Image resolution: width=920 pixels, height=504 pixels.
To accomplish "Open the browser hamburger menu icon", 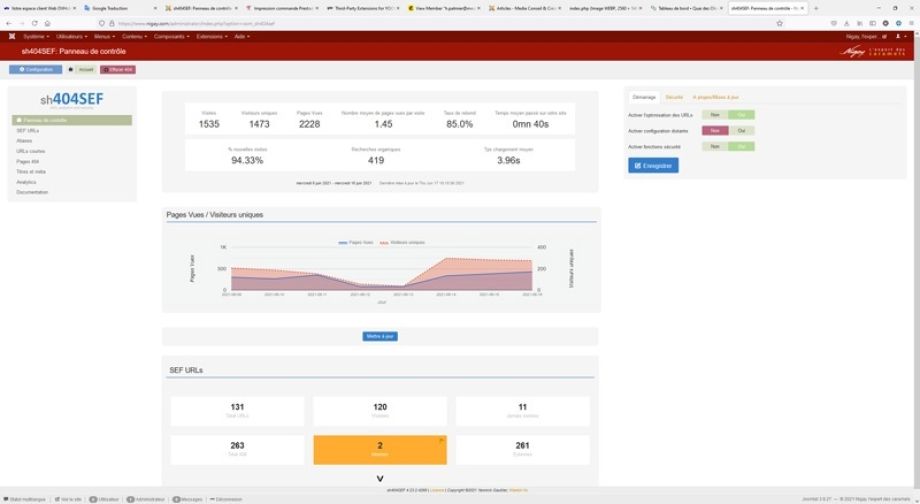I will [x=911, y=23].
